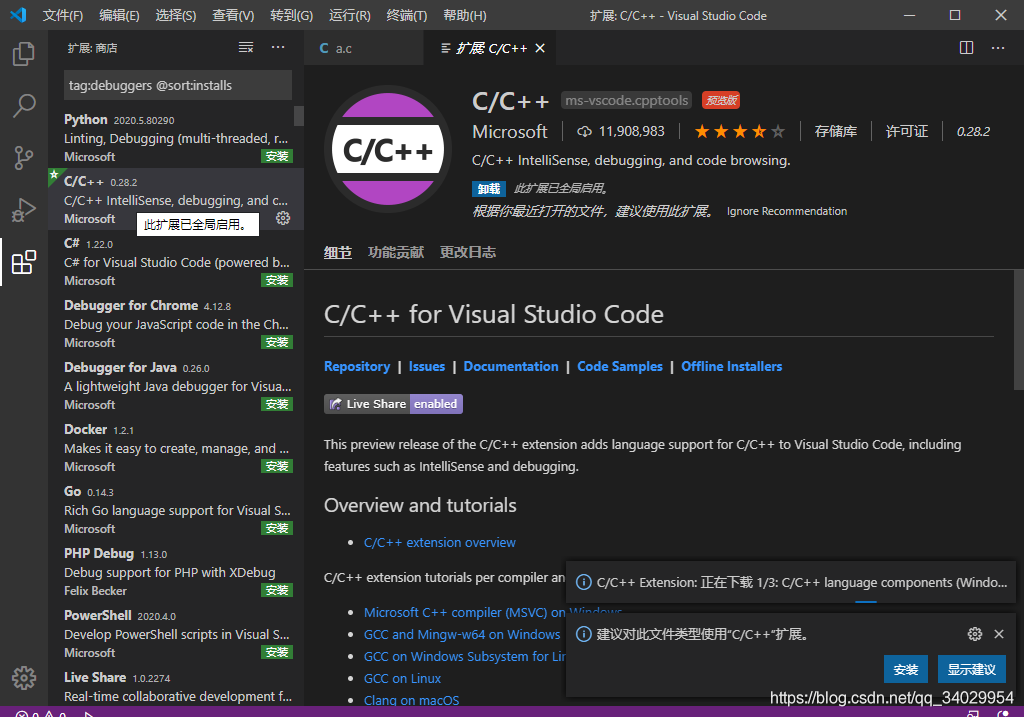
Task: Split the editor to the right
Action: coord(967,48)
